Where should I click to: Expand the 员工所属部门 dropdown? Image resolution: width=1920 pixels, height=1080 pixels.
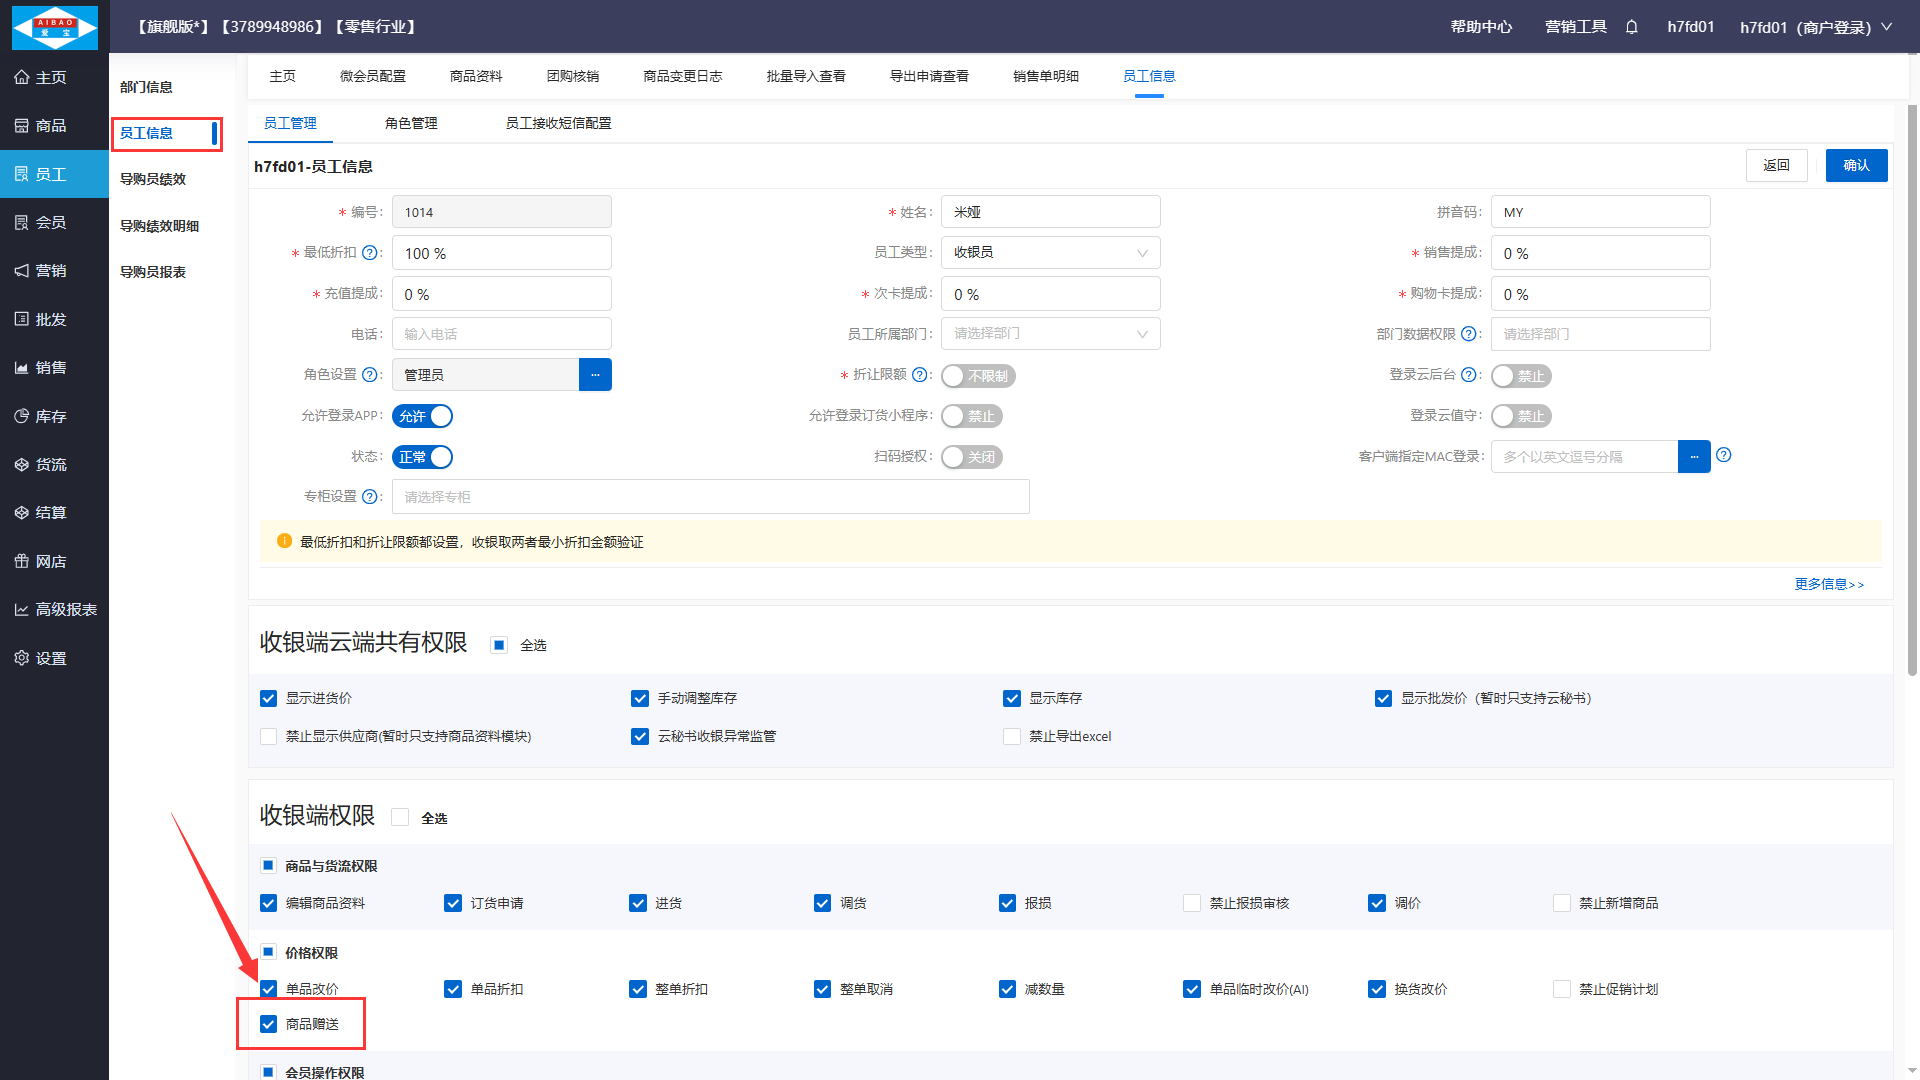1050,334
